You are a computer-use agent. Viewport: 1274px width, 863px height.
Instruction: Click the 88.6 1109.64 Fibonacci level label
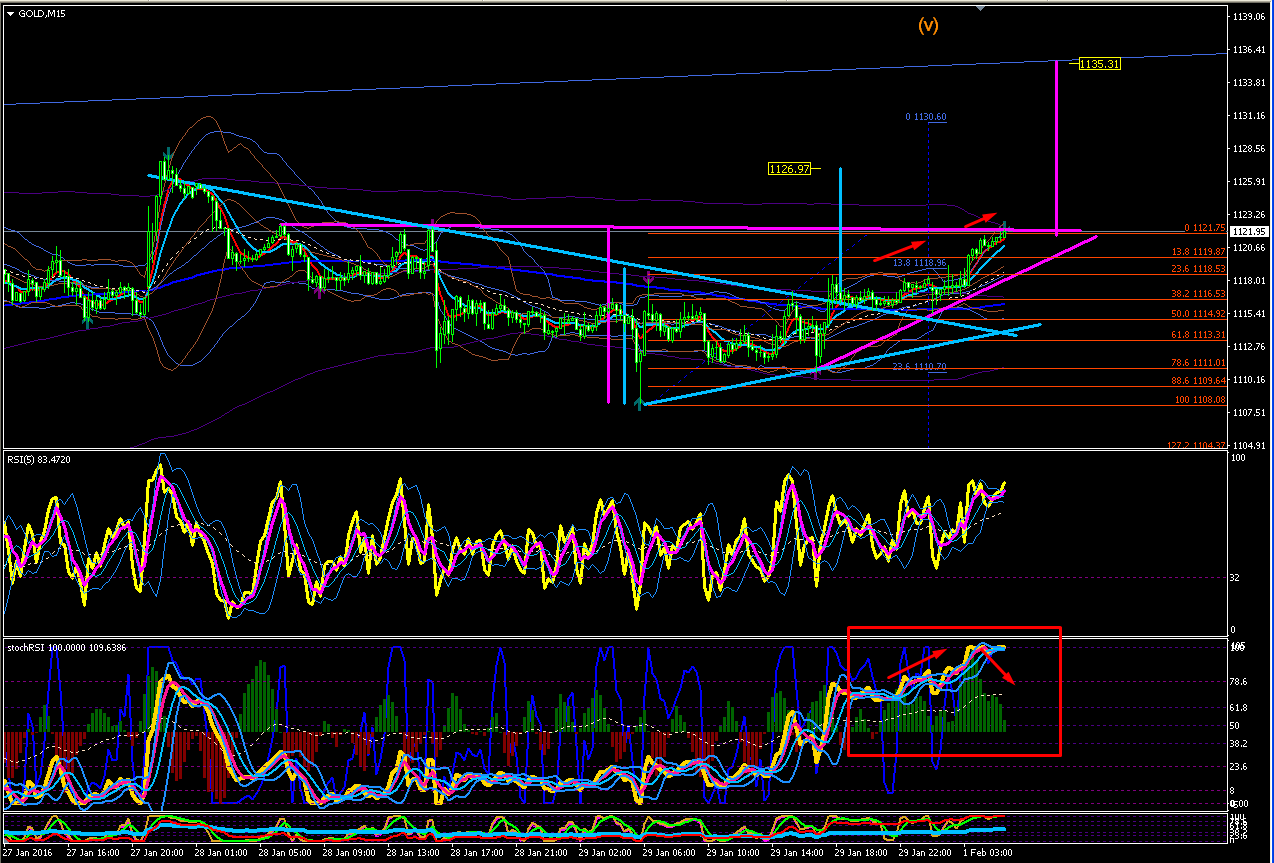[1200, 381]
